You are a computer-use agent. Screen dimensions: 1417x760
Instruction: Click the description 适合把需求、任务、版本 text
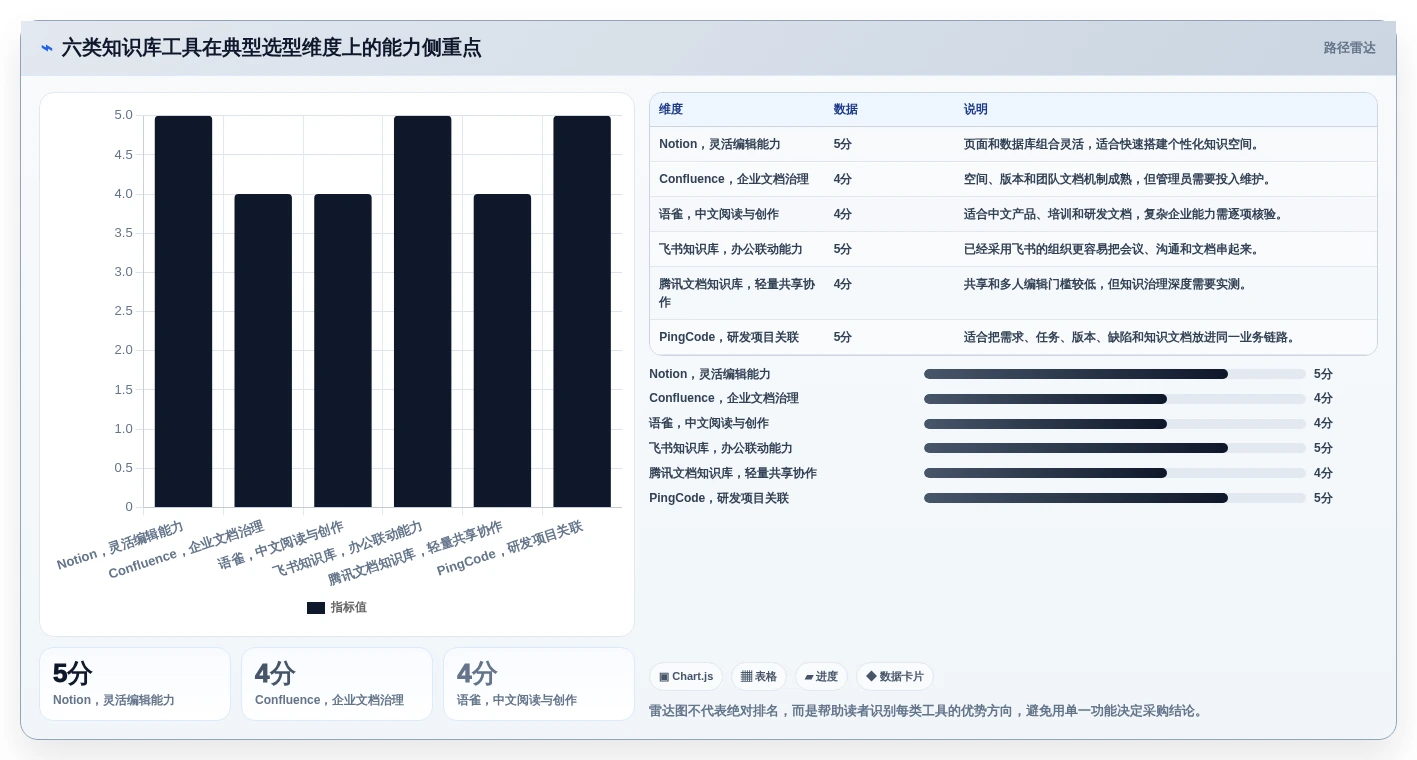pyautogui.click(x=1131, y=337)
